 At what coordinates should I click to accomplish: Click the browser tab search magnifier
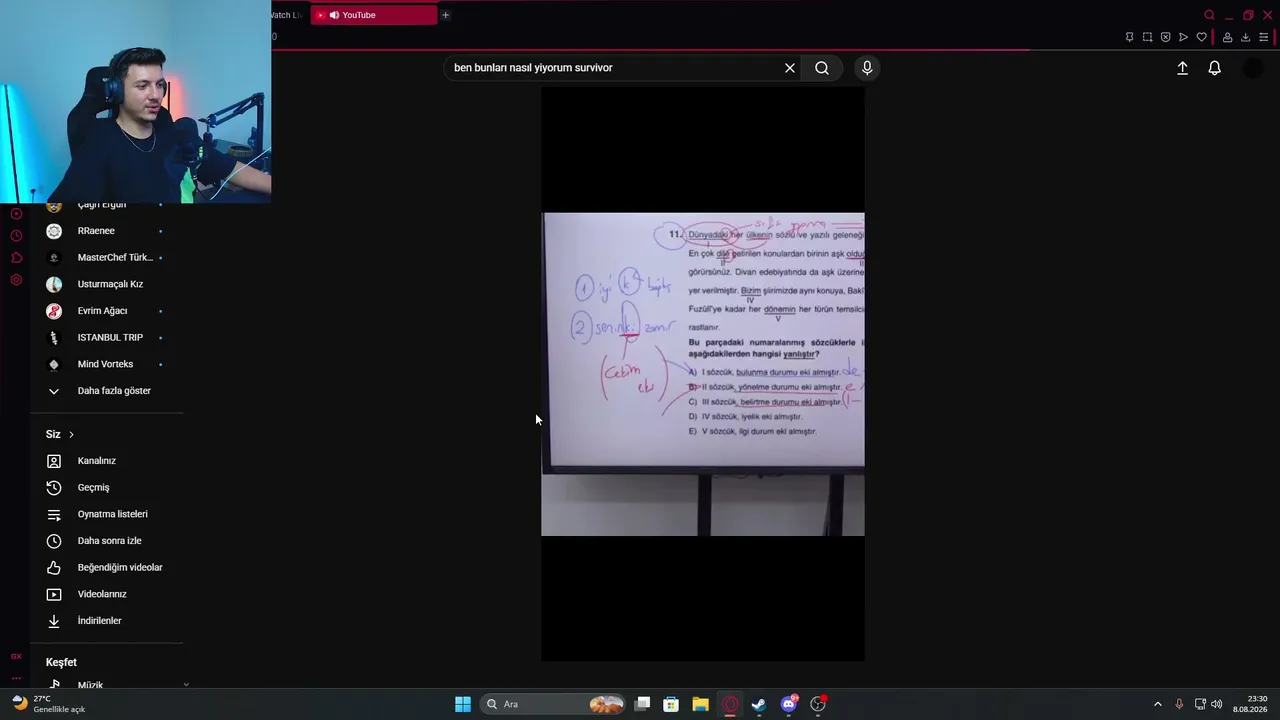click(x=1209, y=15)
